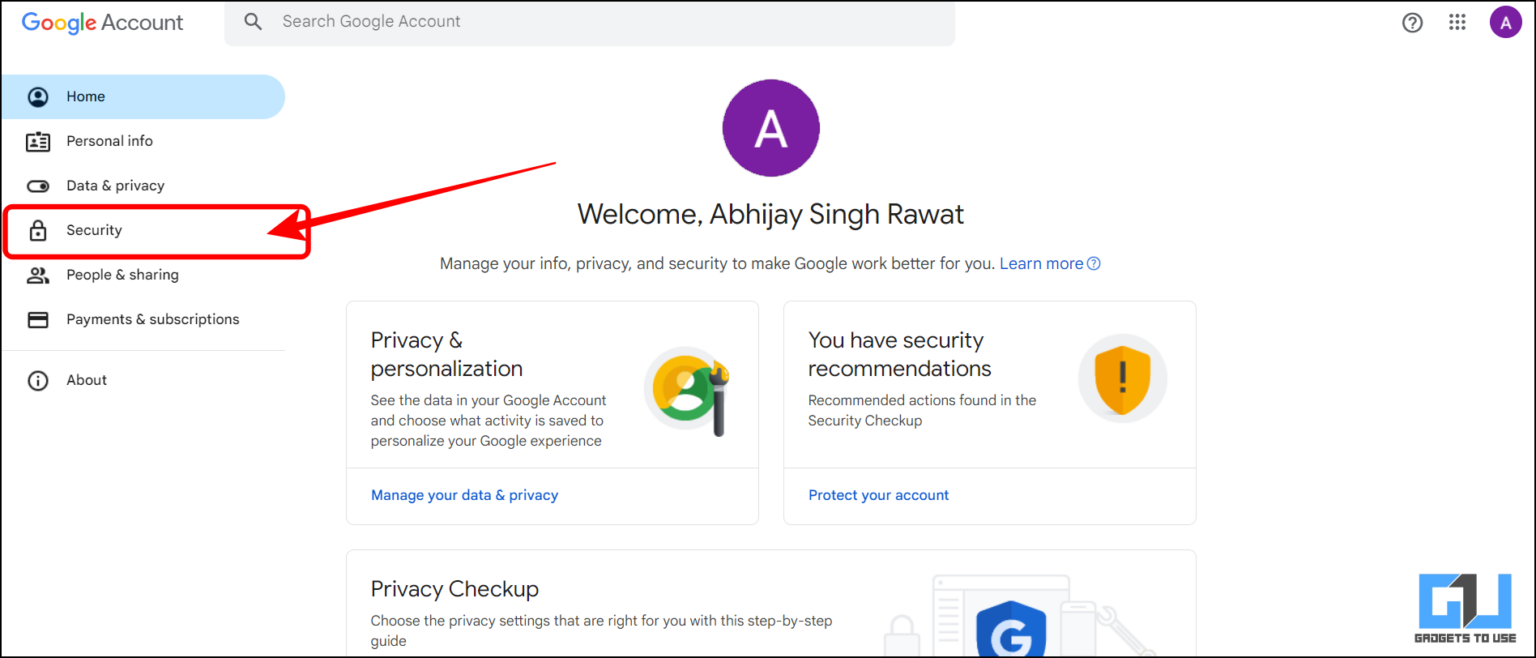The height and width of the screenshot is (658, 1536).
Task: Open the Data & privacy section
Action: pyautogui.click(x=115, y=185)
